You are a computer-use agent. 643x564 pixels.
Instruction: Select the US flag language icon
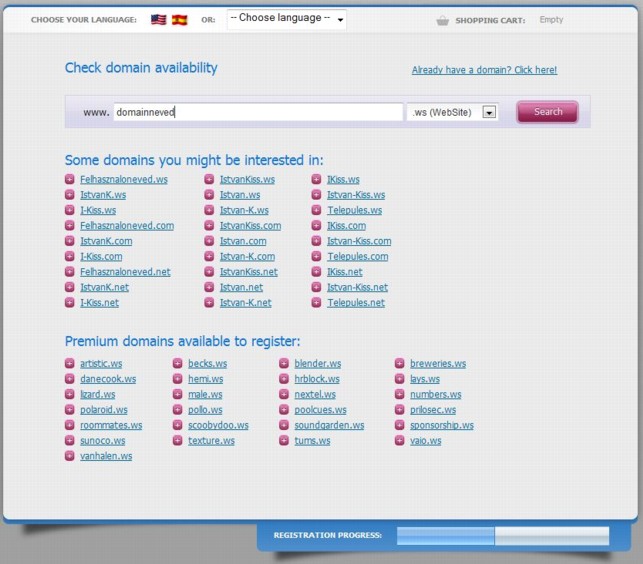158,20
